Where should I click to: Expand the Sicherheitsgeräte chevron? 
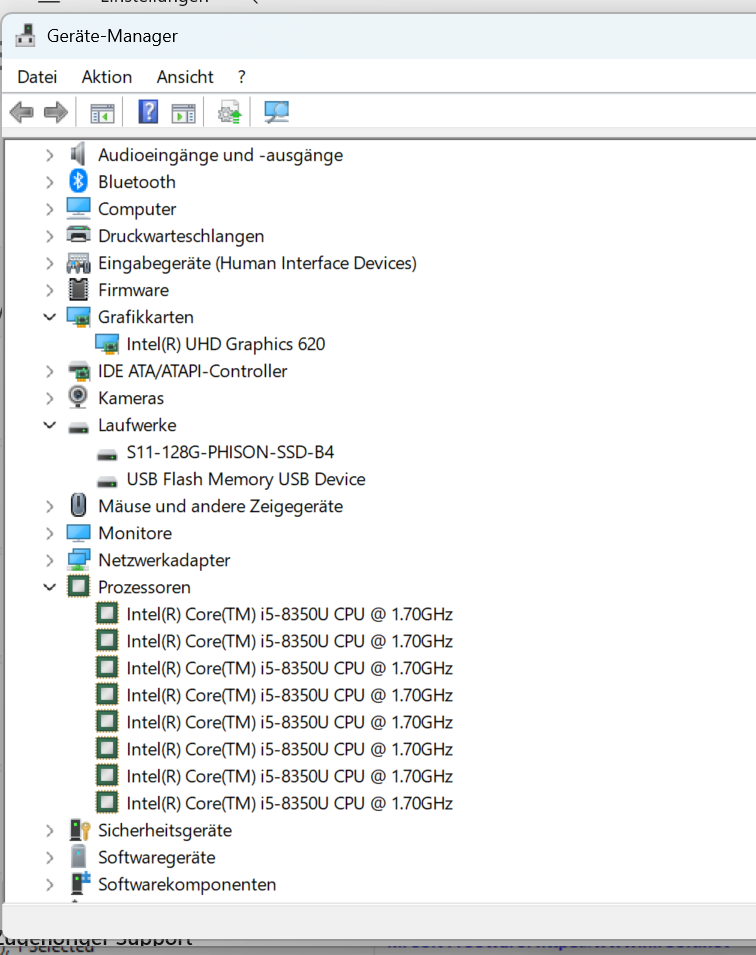click(50, 830)
